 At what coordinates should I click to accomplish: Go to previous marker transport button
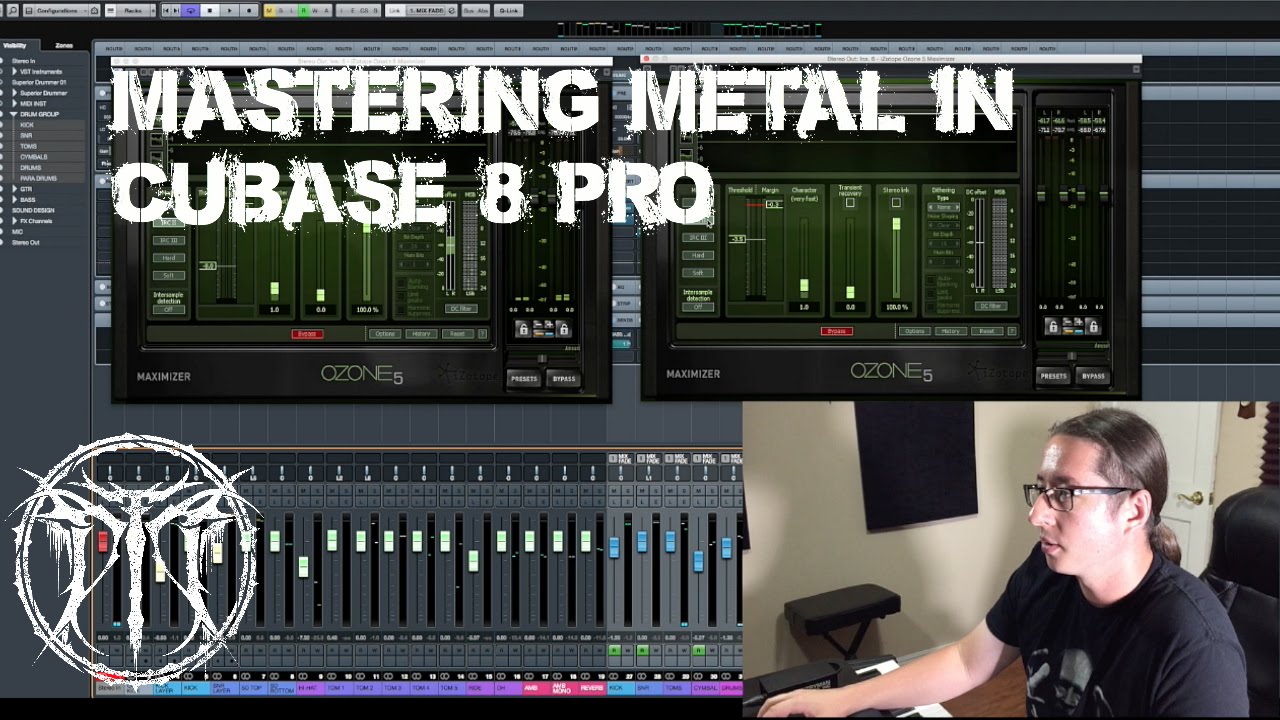[166, 10]
